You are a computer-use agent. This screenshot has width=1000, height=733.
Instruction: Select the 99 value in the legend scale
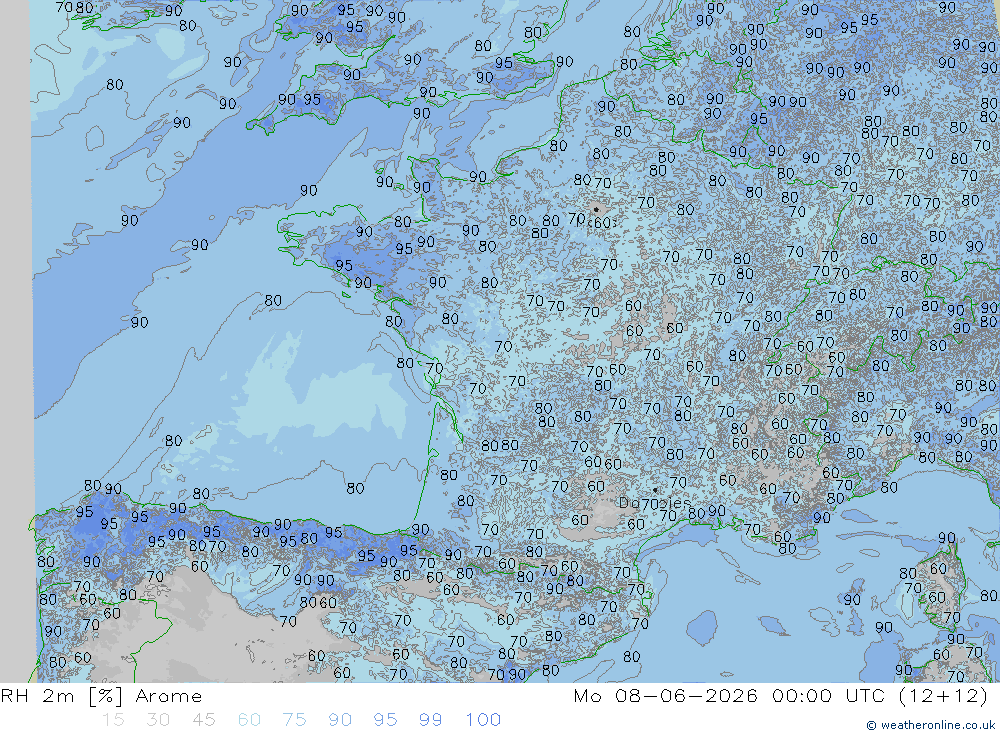(x=430, y=720)
